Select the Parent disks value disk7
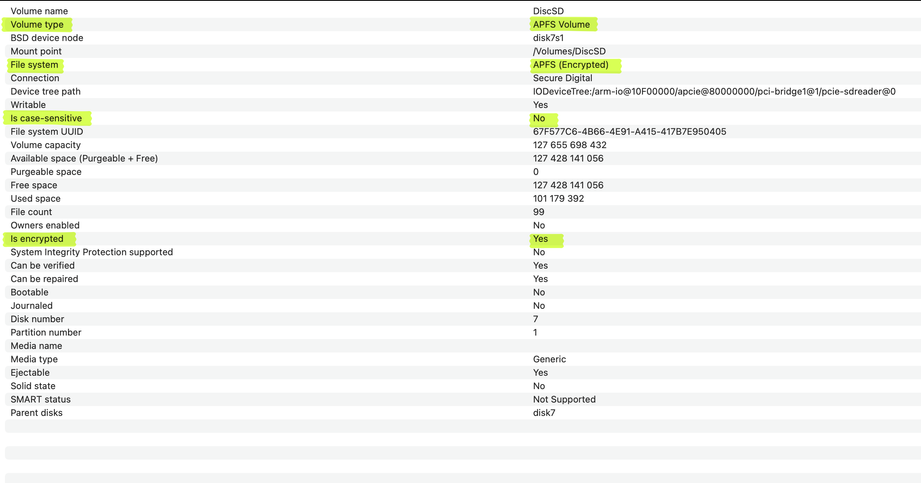The width and height of the screenshot is (921, 483). tap(544, 413)
